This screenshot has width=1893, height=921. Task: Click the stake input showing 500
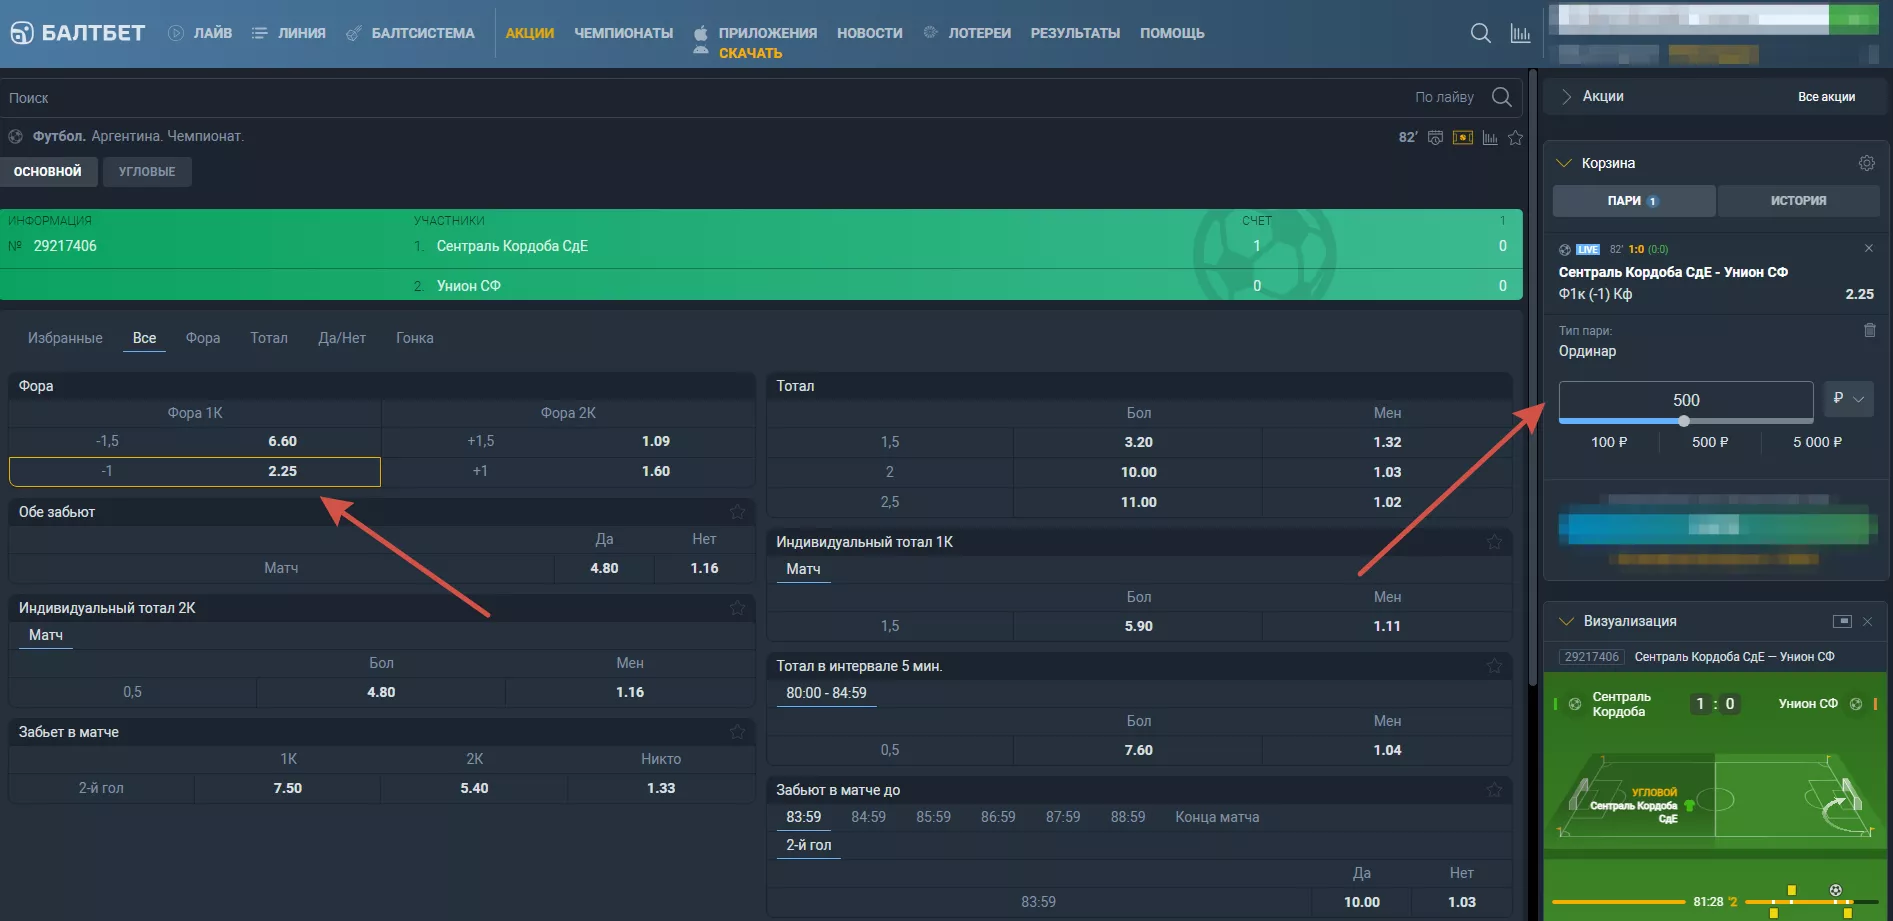[1685, 400]
